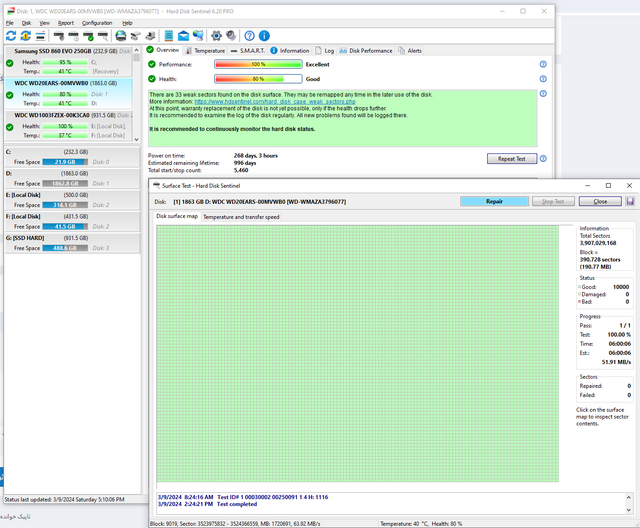Click the Help question mark toolbar icon
Screen dimensions: 640x528
249,36
